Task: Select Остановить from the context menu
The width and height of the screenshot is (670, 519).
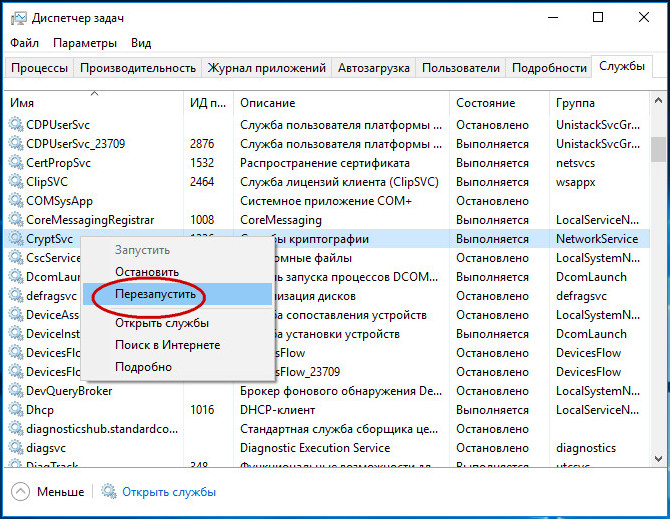Action: 147,272
